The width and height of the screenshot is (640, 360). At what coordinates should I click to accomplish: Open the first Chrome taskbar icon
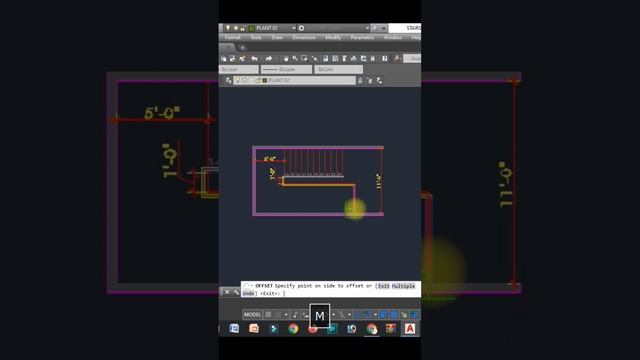click(293, 329)
